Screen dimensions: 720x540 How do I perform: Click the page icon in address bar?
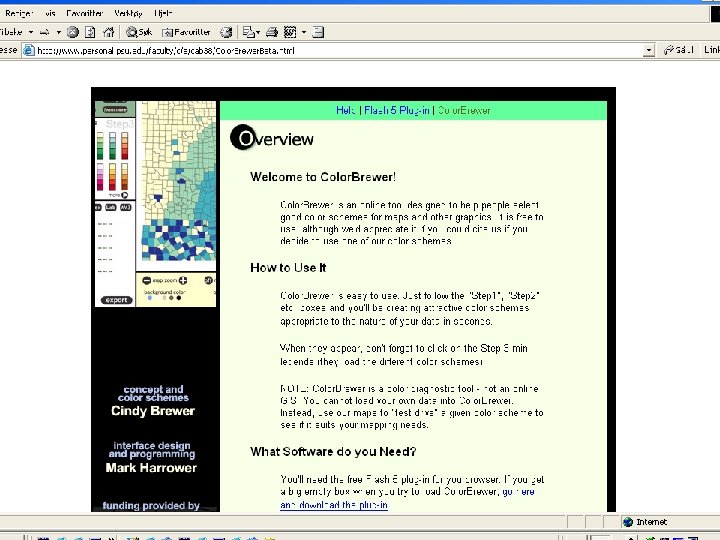click(x=29, y=51)
